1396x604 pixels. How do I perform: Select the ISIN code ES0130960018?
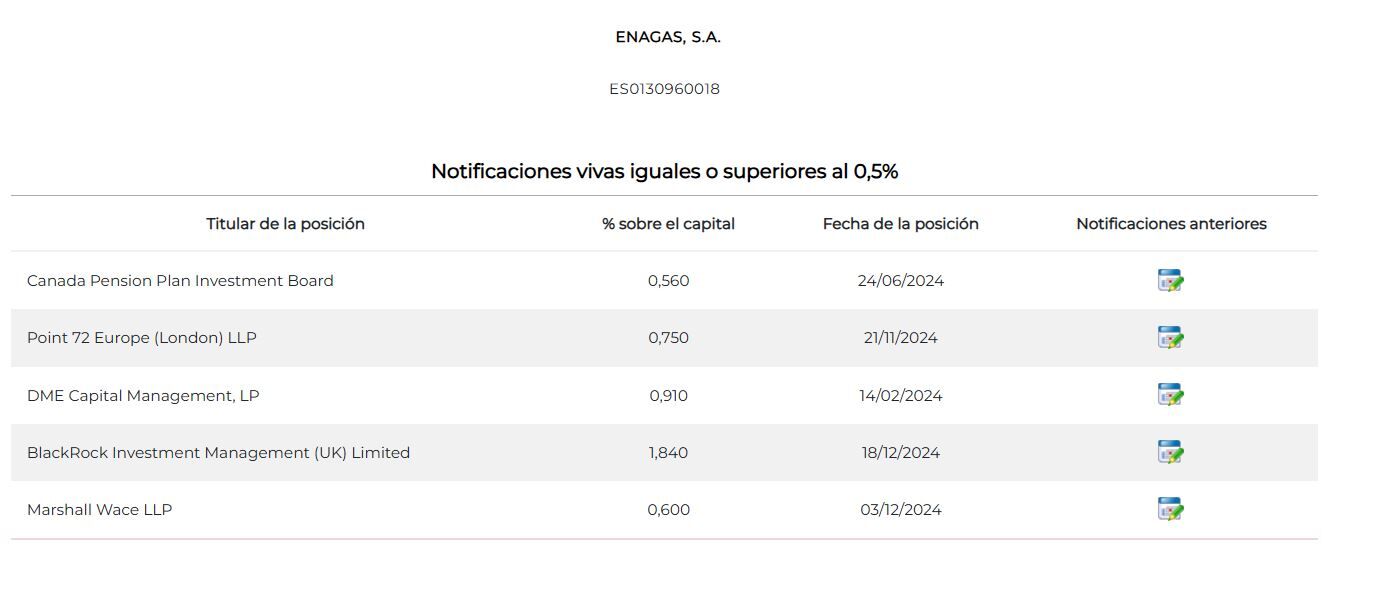pyautogui.click(x=664, y=89)
